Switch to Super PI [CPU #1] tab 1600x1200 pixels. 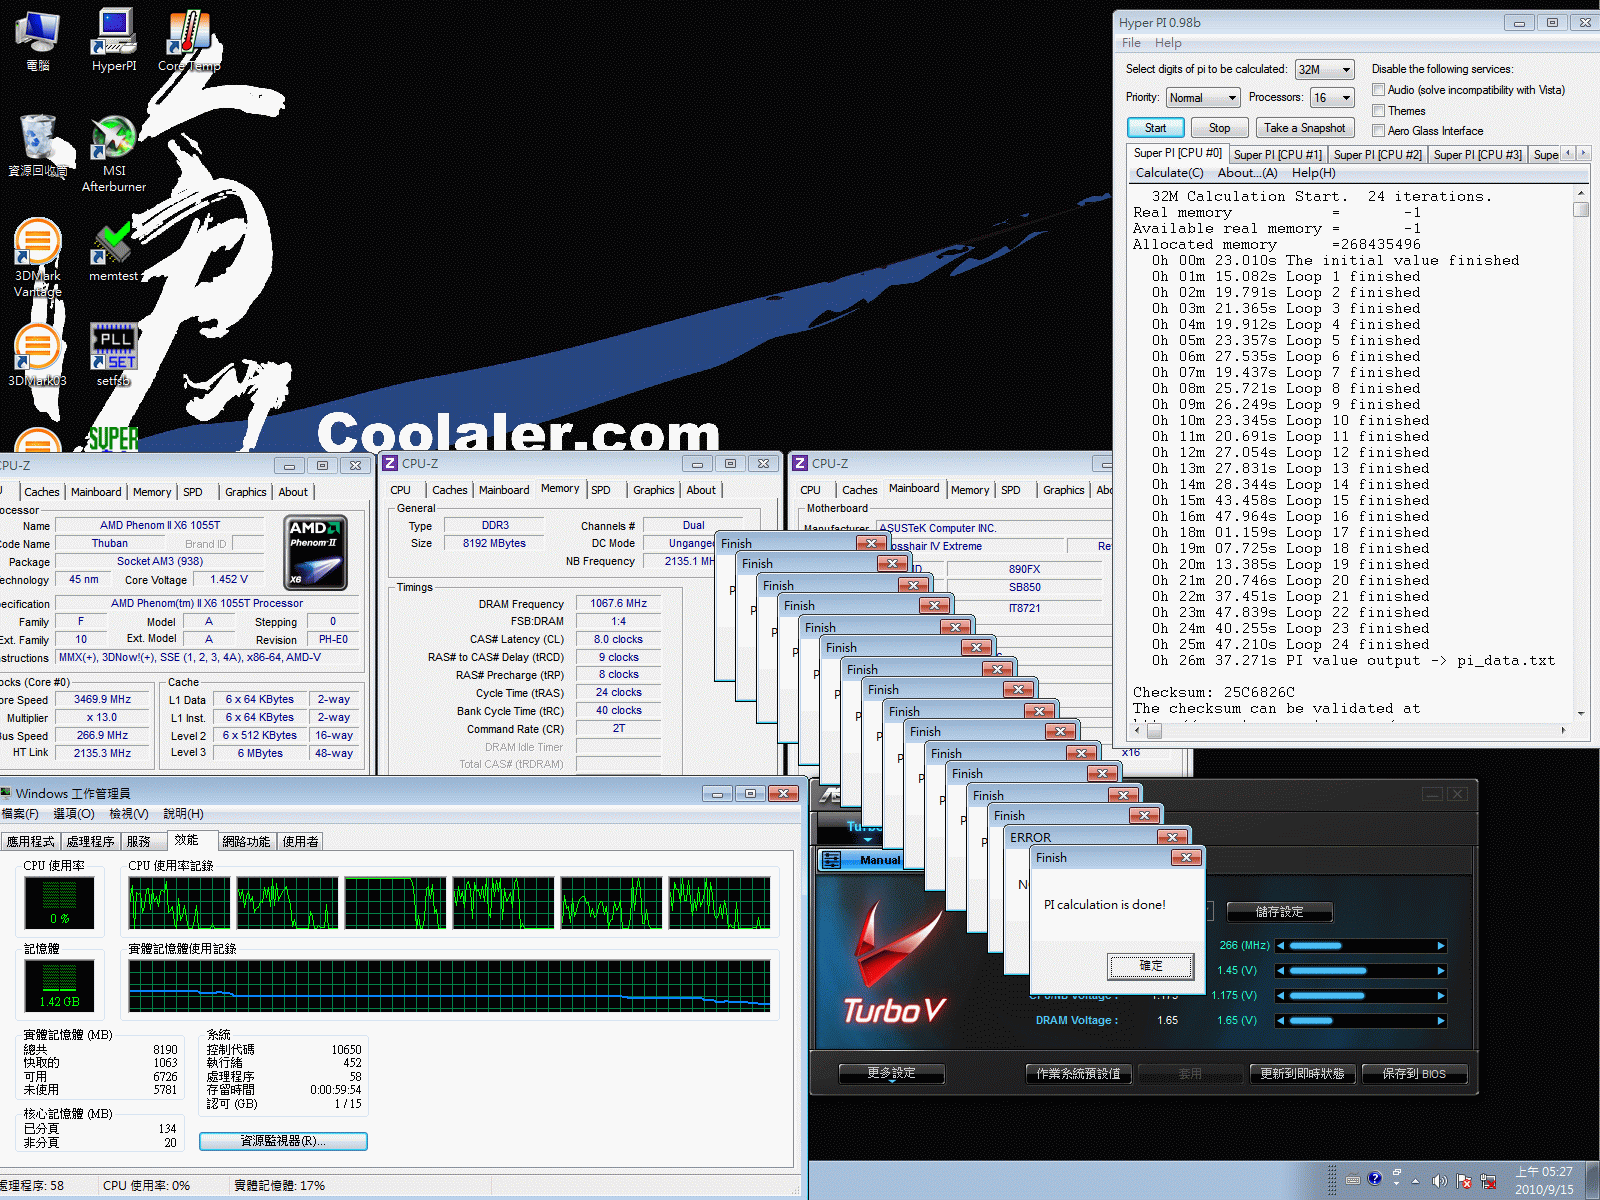pos(1277,155)
